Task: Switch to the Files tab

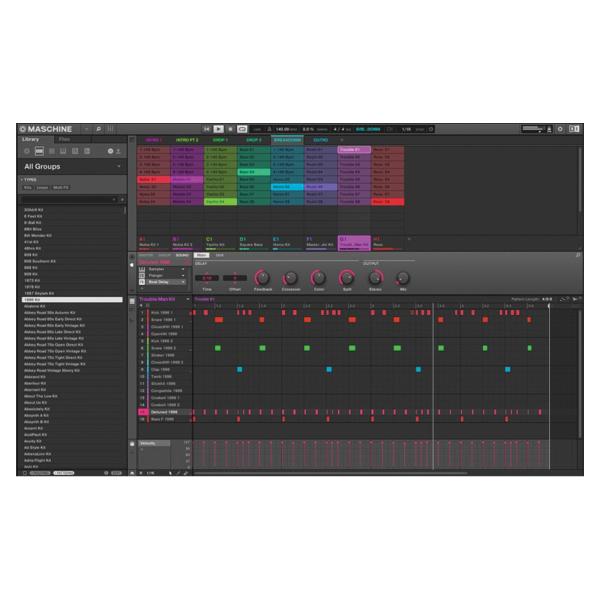Action: click(64, 139)
